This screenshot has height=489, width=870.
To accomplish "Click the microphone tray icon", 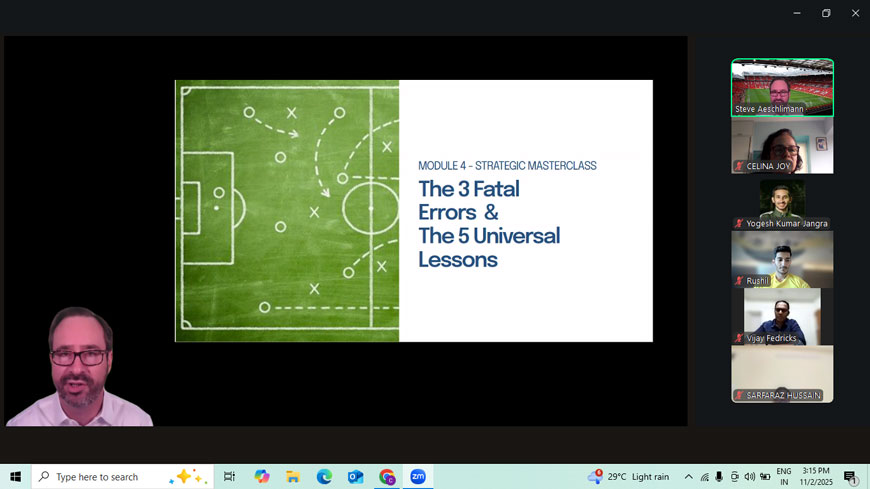I will point(719,477).
